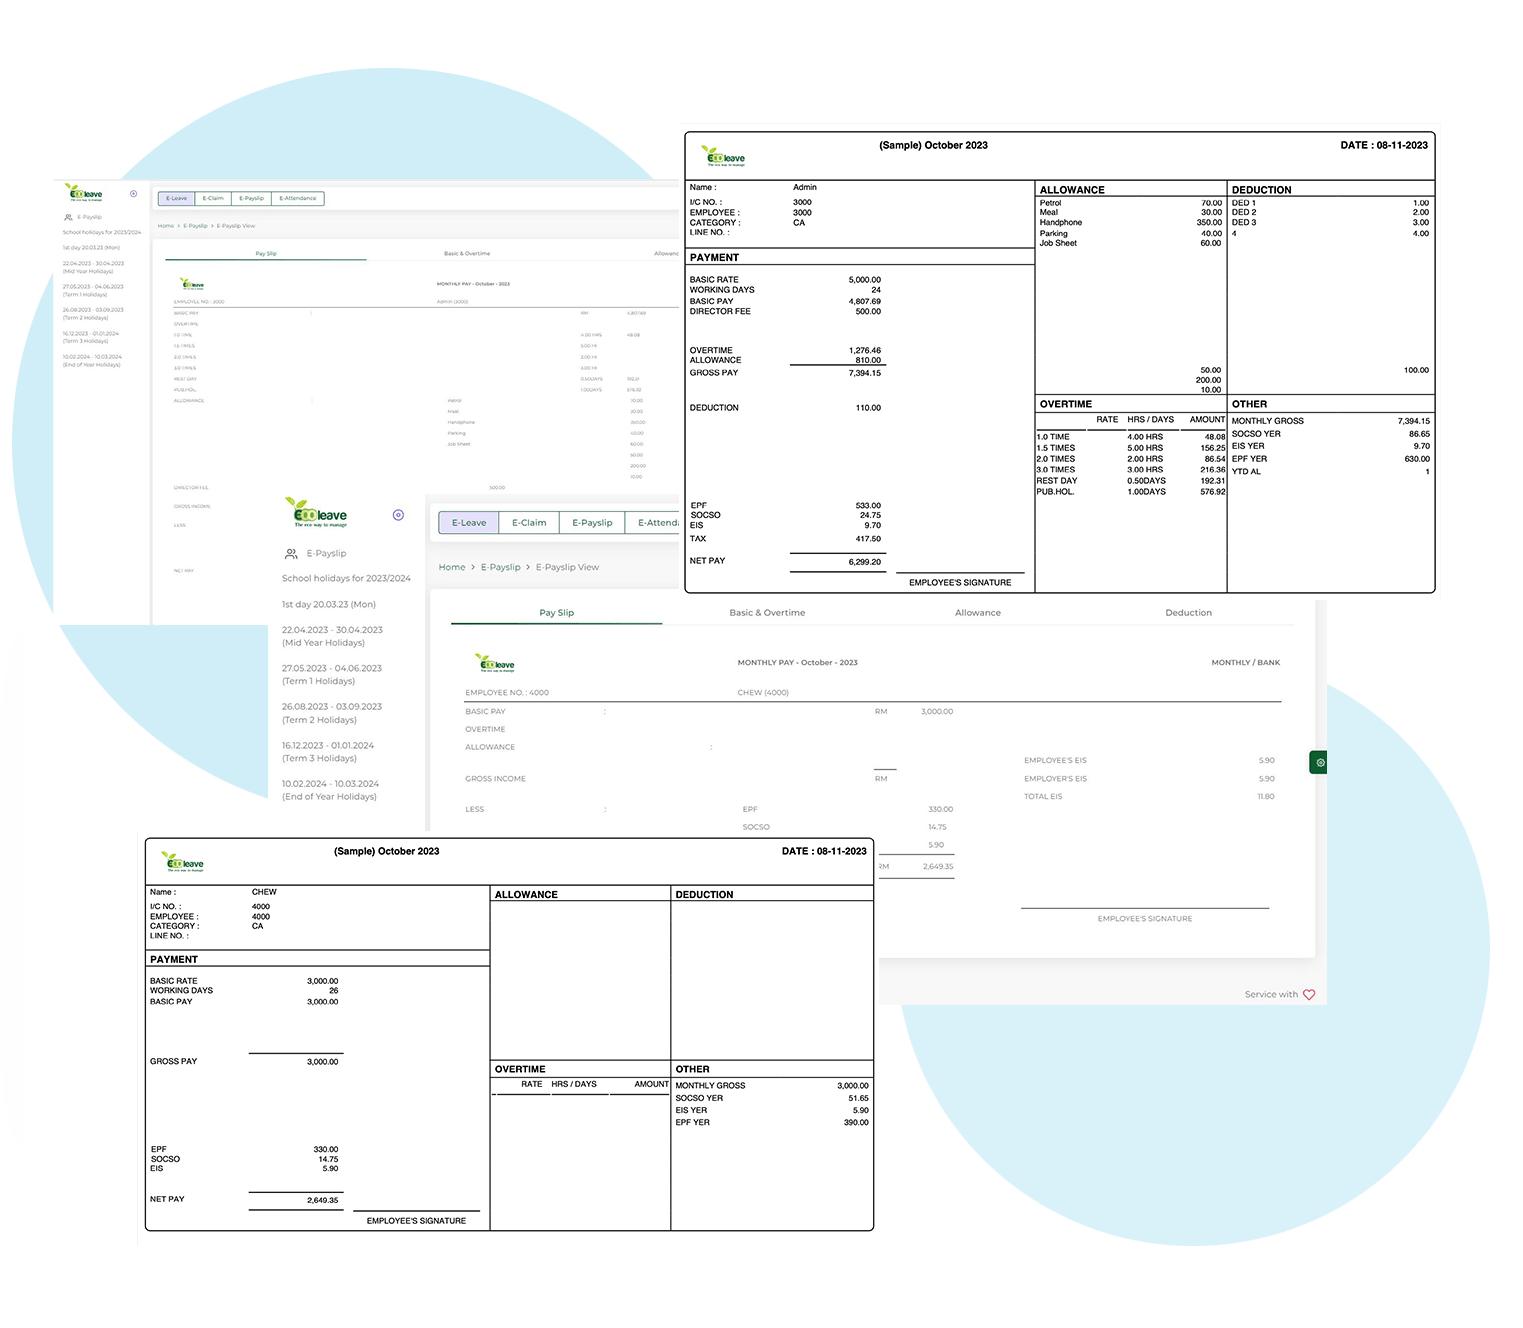The image size is (1523, 1328).
Task: Click the 'Service with' footer text
Action: coord(1271,994)
